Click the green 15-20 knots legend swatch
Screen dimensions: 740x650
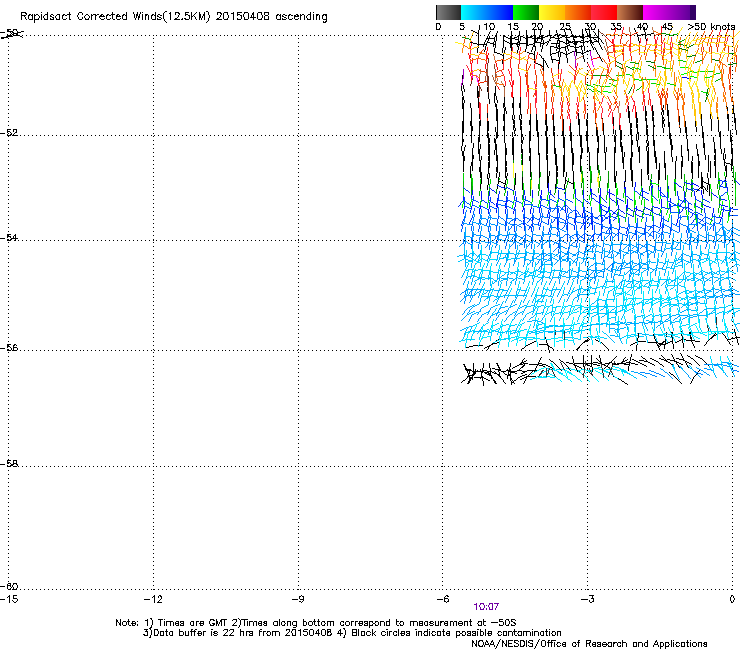pos(526,12)
